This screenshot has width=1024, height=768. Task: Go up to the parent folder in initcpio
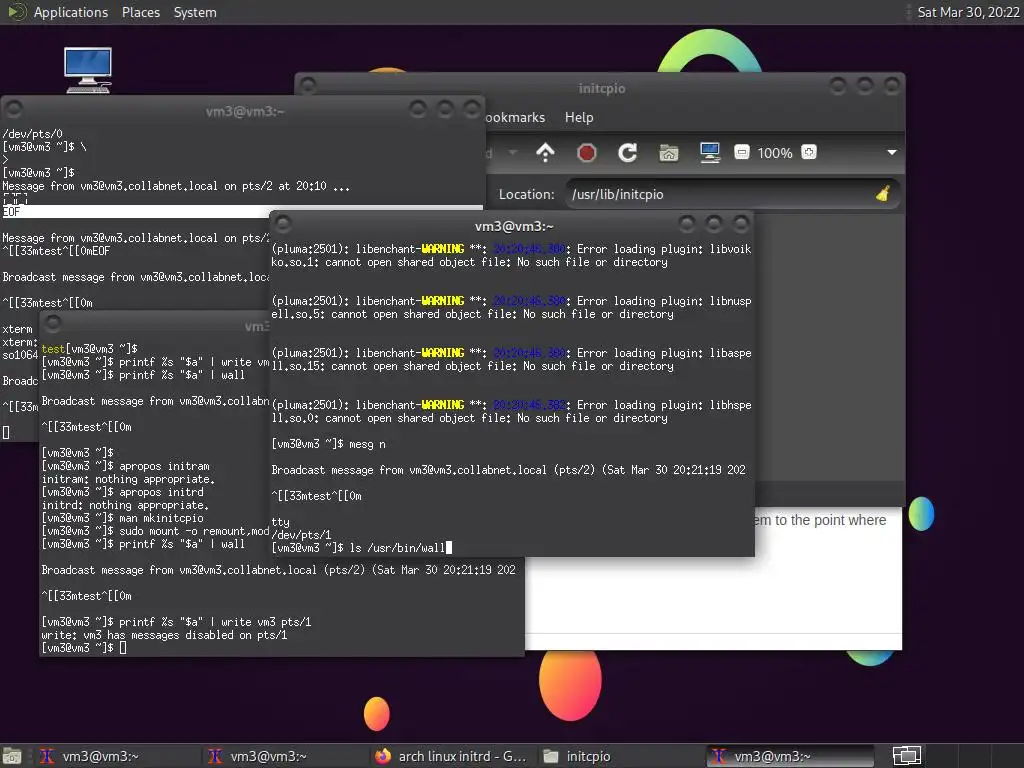545,153
